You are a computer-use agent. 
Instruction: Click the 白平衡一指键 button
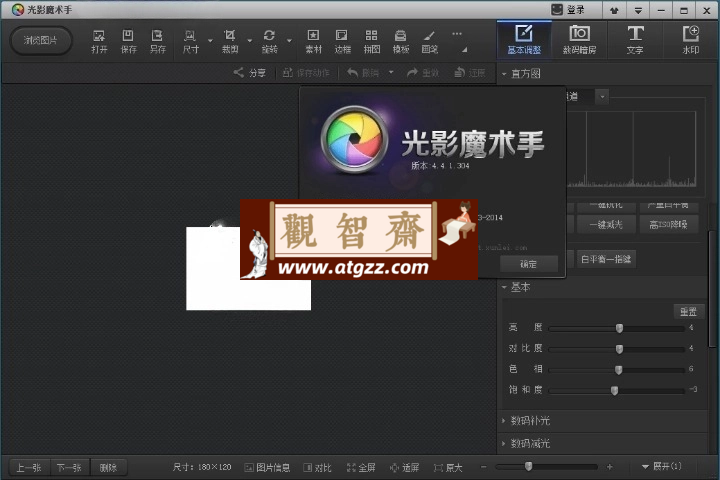pyautogui.click(x=606, y=259)
